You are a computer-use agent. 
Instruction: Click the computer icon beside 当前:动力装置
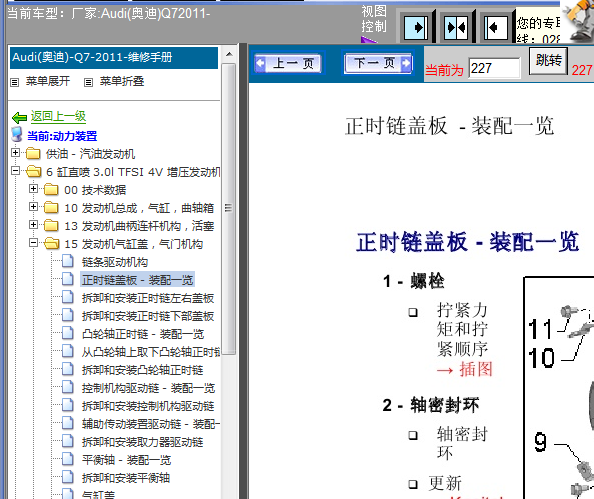[17, 135]
